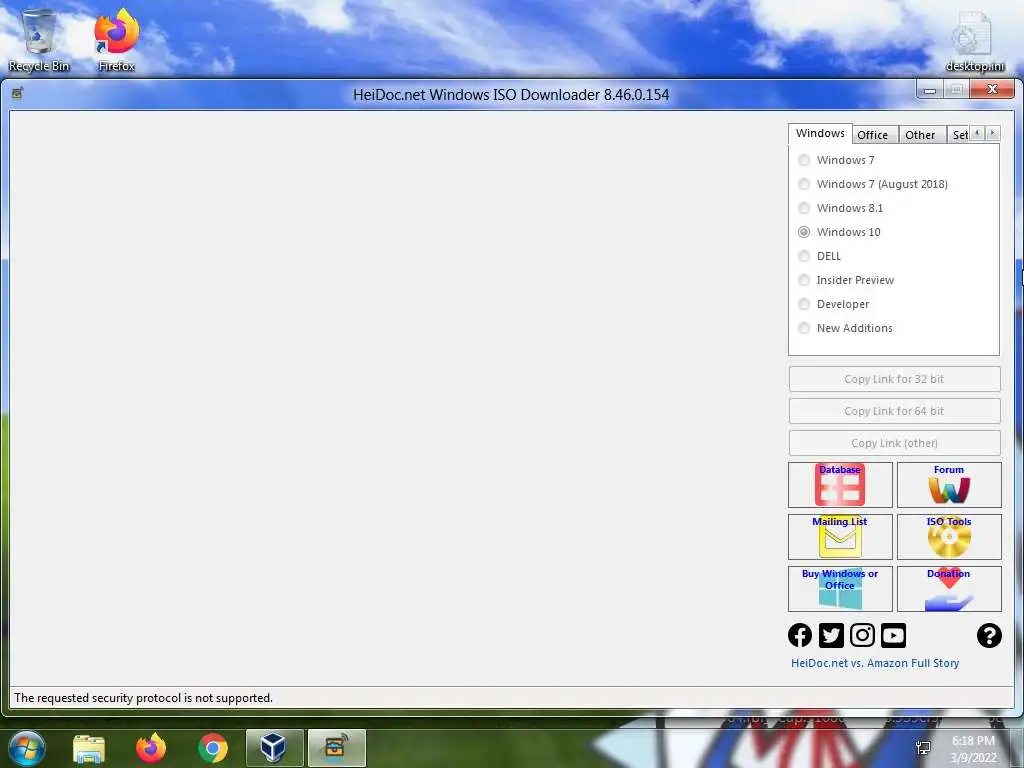Switch to the partially visible Set tab
Screen dimensions: 1024x768
(959, 135)
